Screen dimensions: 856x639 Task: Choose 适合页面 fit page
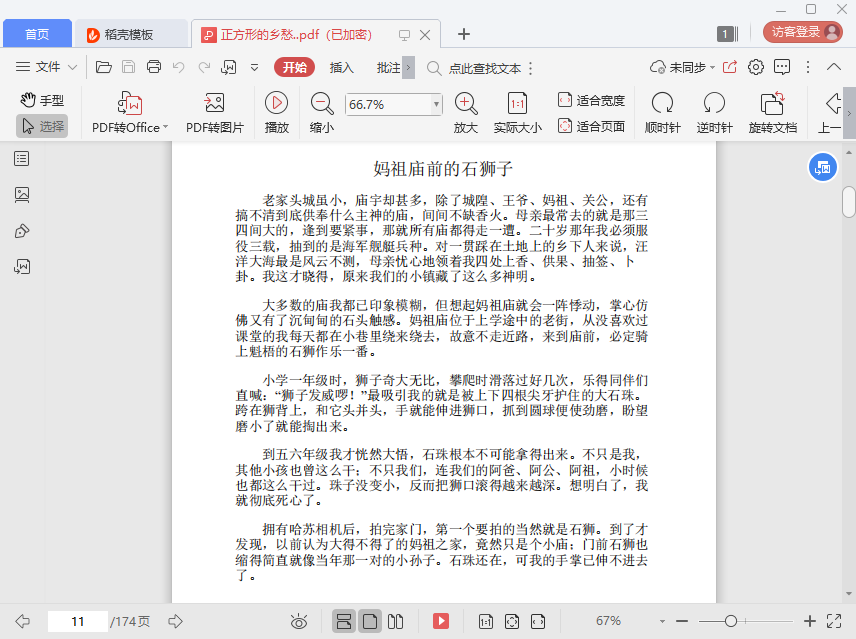[591, 126]
